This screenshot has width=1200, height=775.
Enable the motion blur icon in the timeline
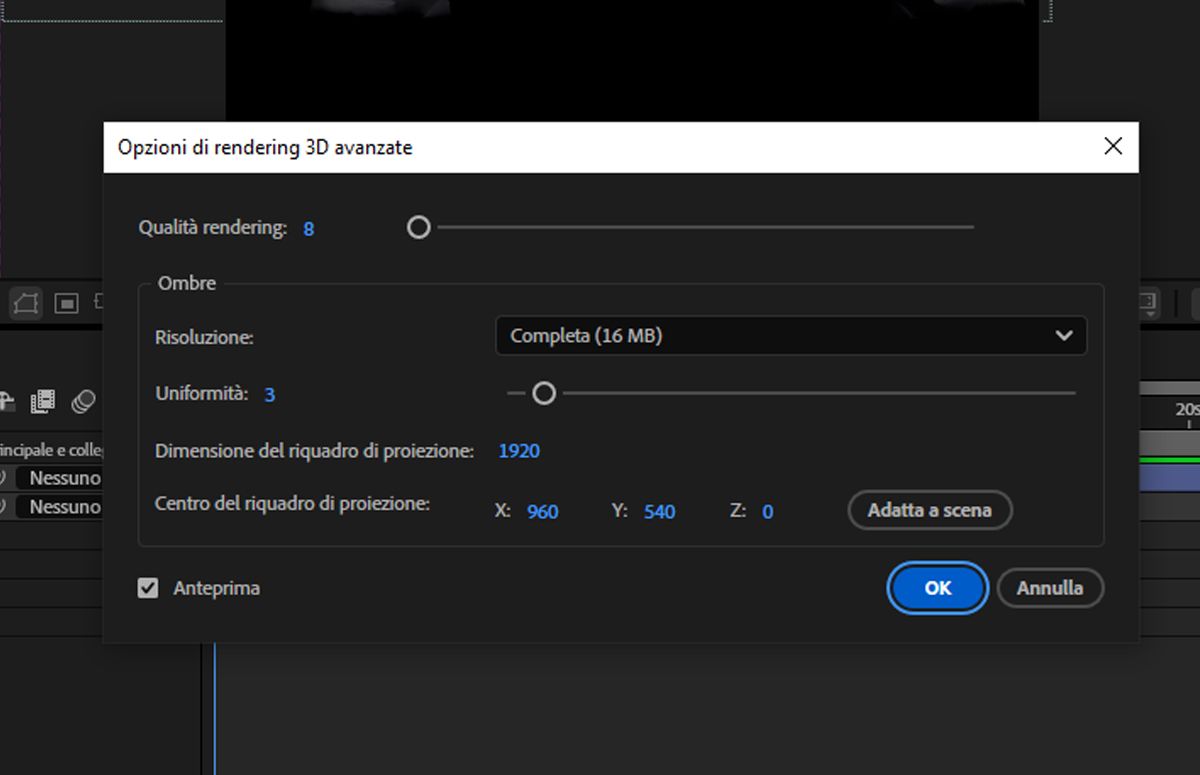click(x=85, y=402)
